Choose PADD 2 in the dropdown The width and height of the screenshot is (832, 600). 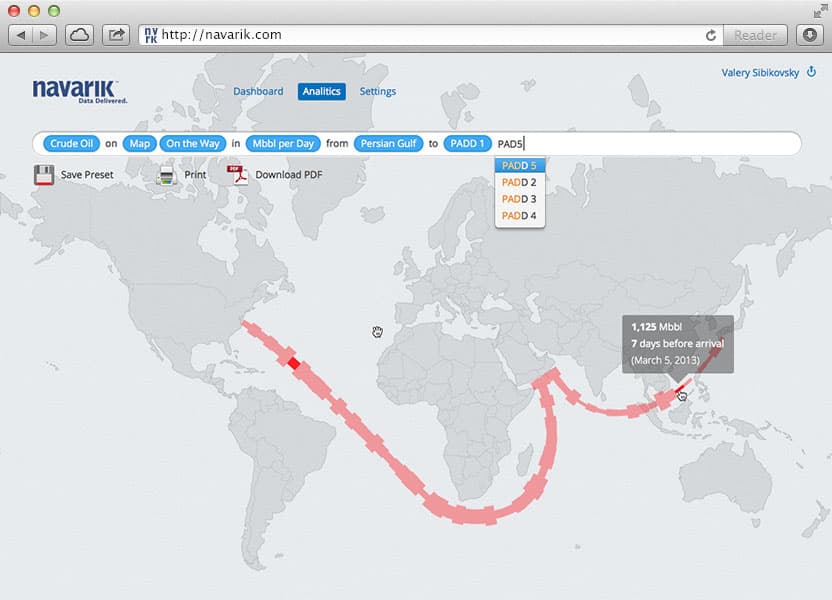tap(519, 182)
